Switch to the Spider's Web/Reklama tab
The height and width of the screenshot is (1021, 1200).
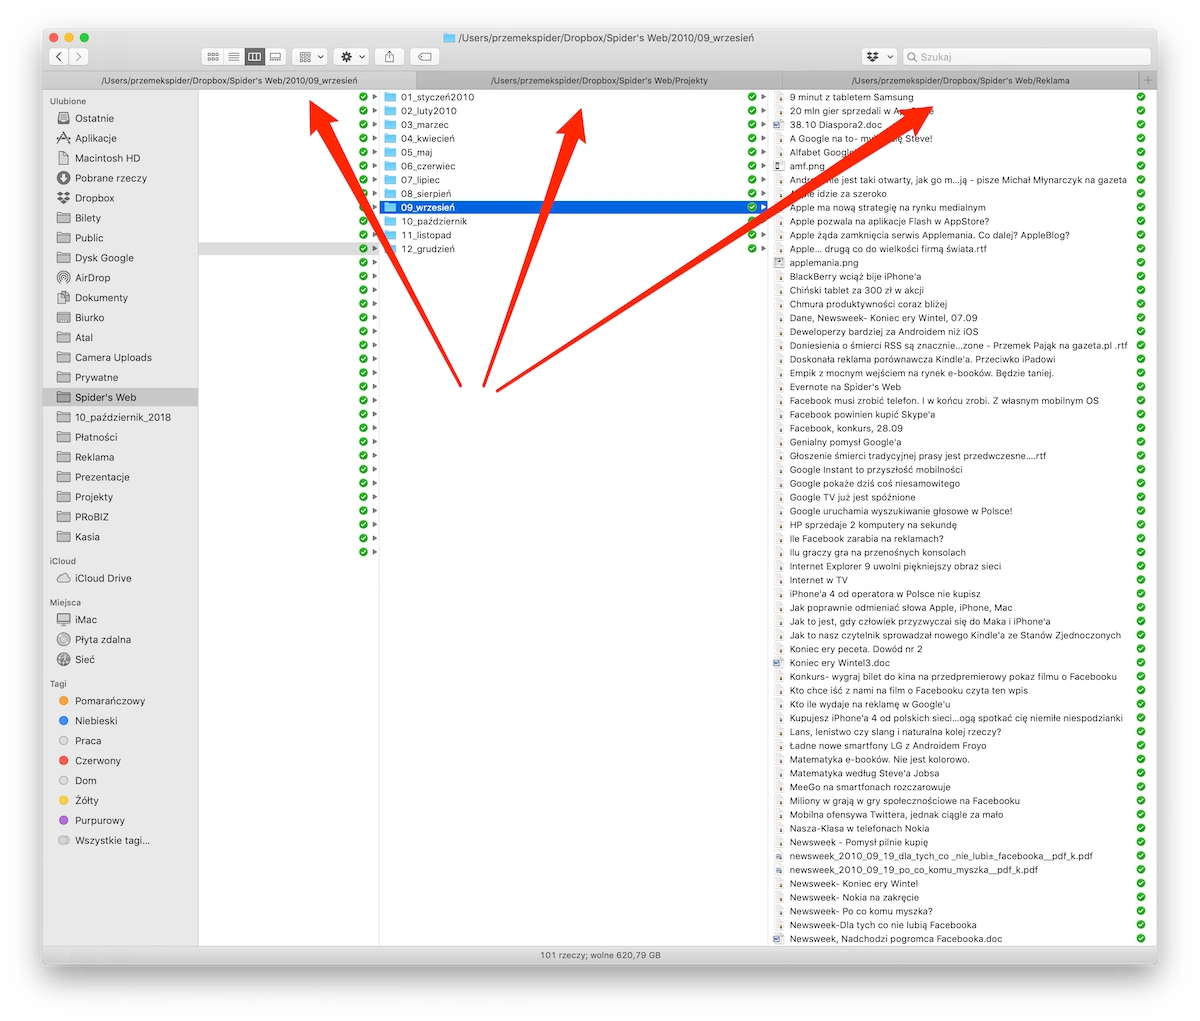pyautogui.click(x=960, y=80)
